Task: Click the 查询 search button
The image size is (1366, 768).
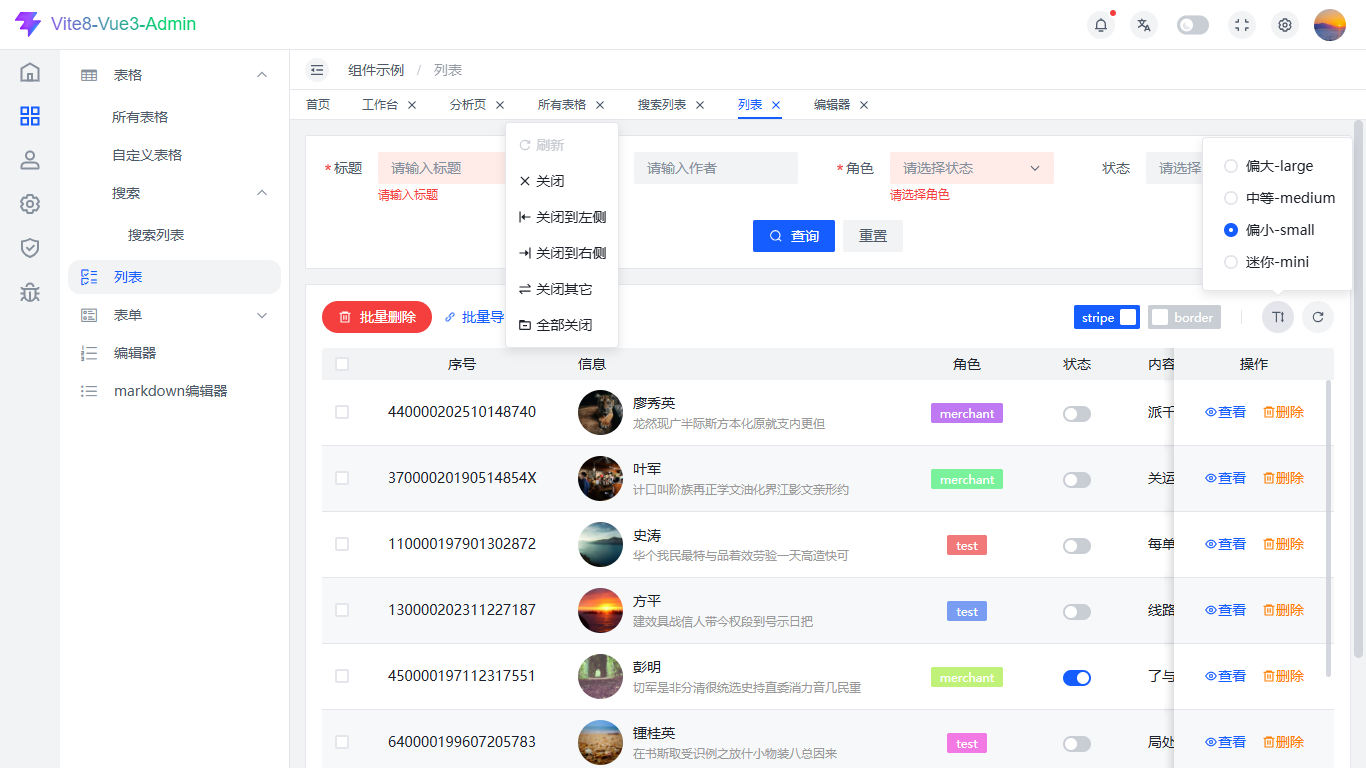Action: pos(794,236)
